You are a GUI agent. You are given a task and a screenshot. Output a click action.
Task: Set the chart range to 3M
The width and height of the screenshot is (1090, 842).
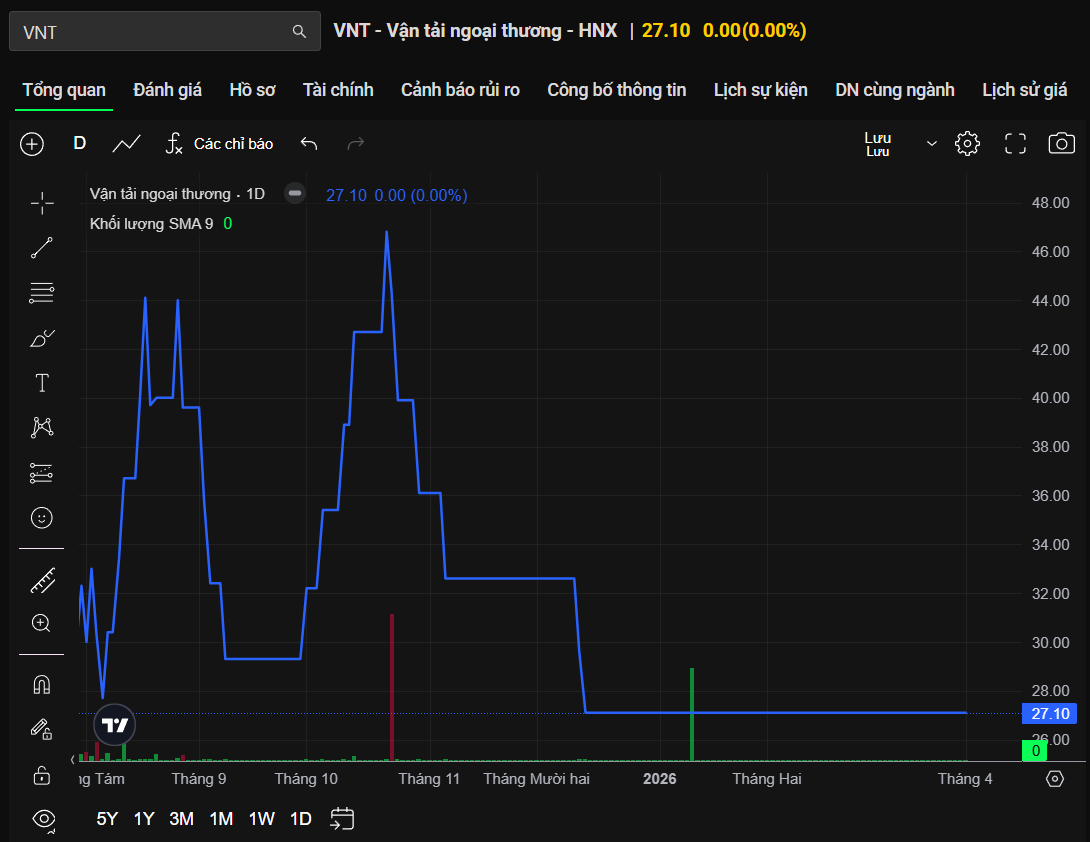181,819
